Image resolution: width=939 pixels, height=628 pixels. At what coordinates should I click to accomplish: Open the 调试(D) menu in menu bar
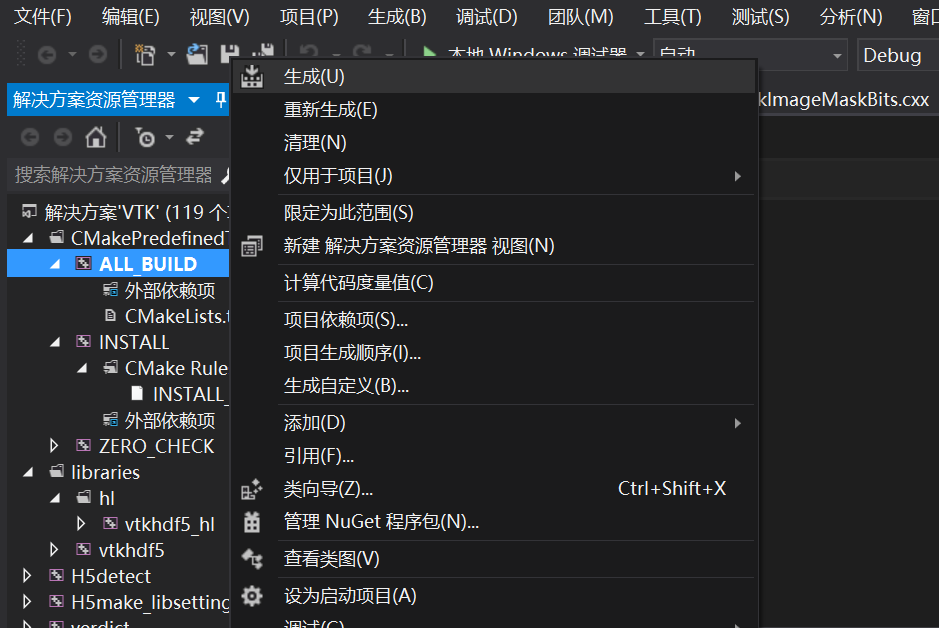tap(486, 17)
